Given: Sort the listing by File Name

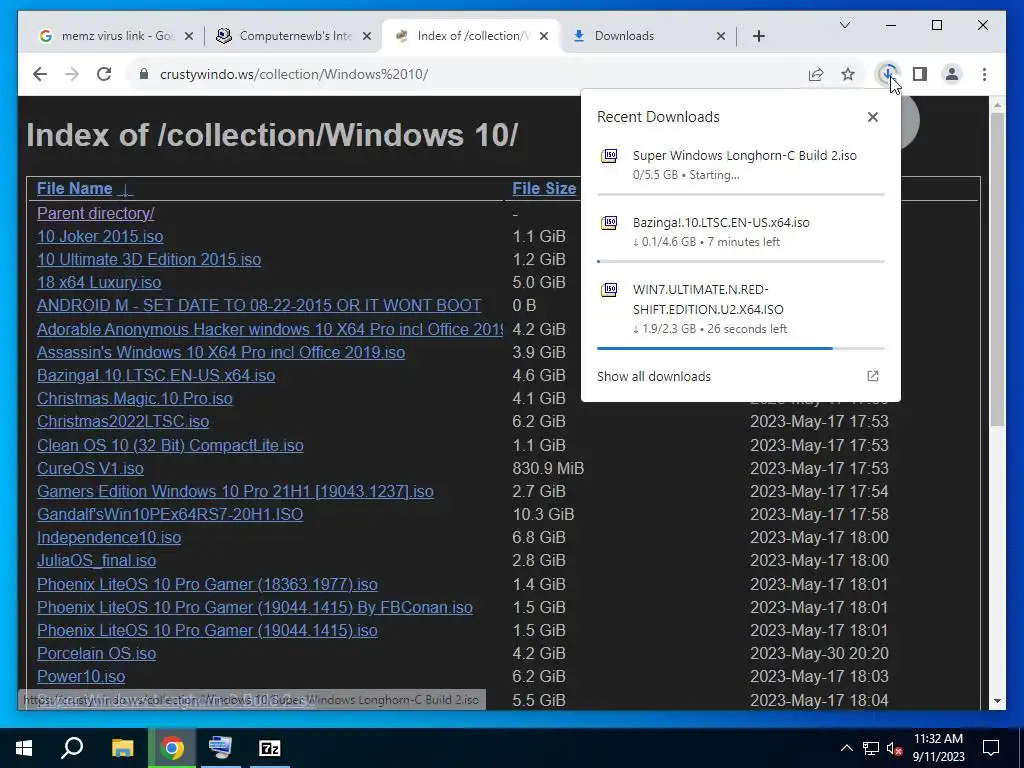Looking at the screenshot, I should pyautogui.click(x=74, y=188).
